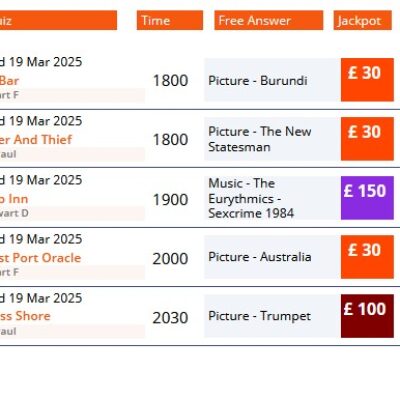Screen dimensions: 400x400
Task: Click the 1900 time entry
Action: click(170, 200)
